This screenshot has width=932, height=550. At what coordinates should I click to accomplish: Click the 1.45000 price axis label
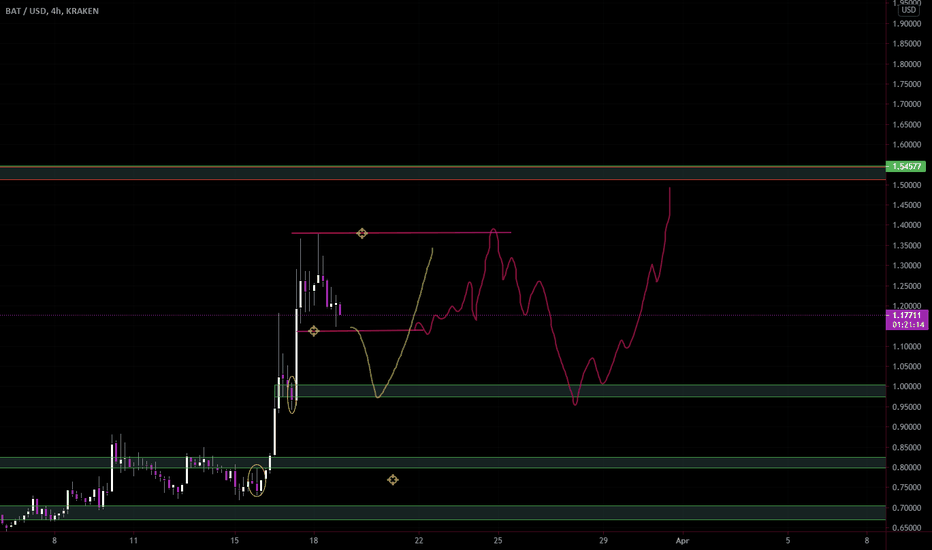point(906,205)
